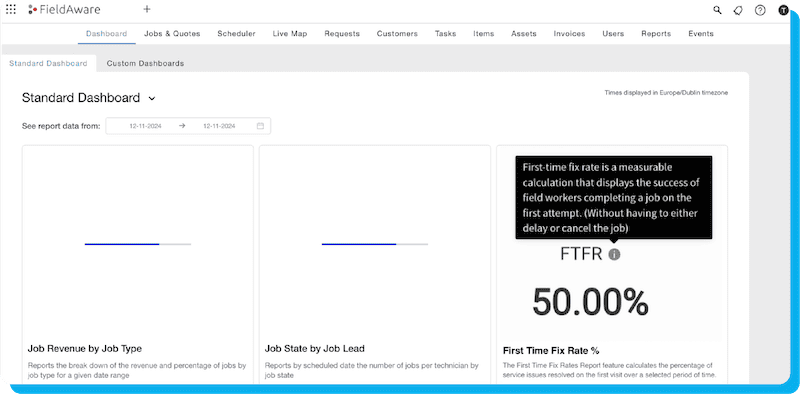Open the Users section
The image size is (800, 394).
pos(613,34)
